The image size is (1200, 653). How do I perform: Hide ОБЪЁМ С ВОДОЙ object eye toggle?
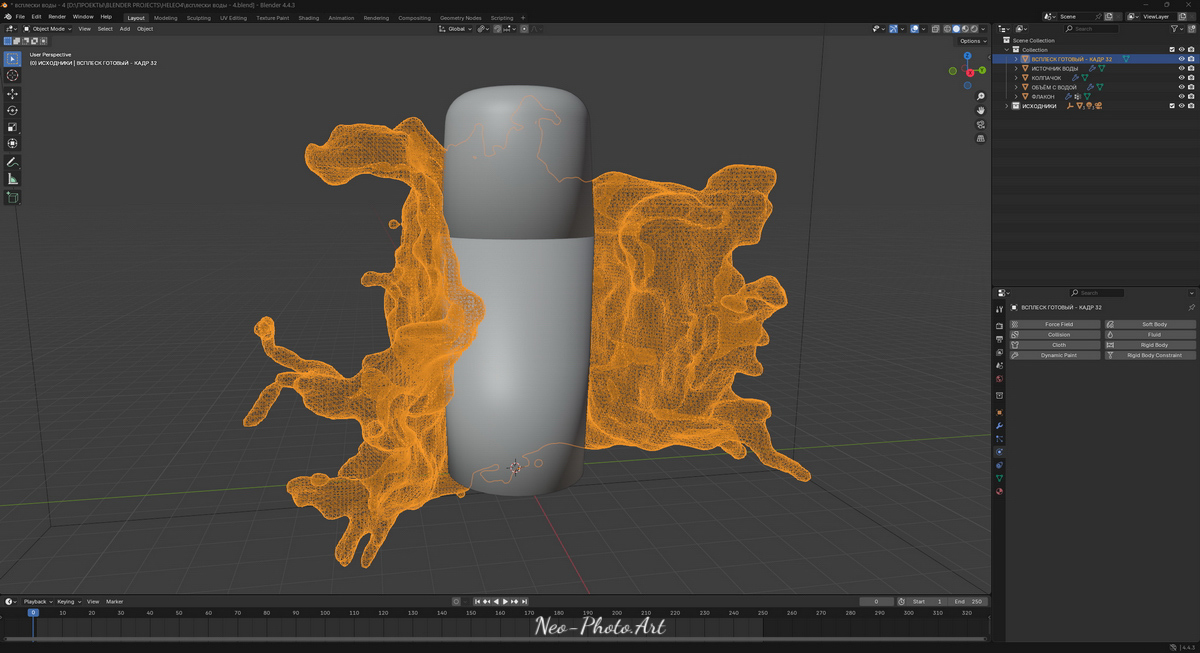click(1181, 87)
